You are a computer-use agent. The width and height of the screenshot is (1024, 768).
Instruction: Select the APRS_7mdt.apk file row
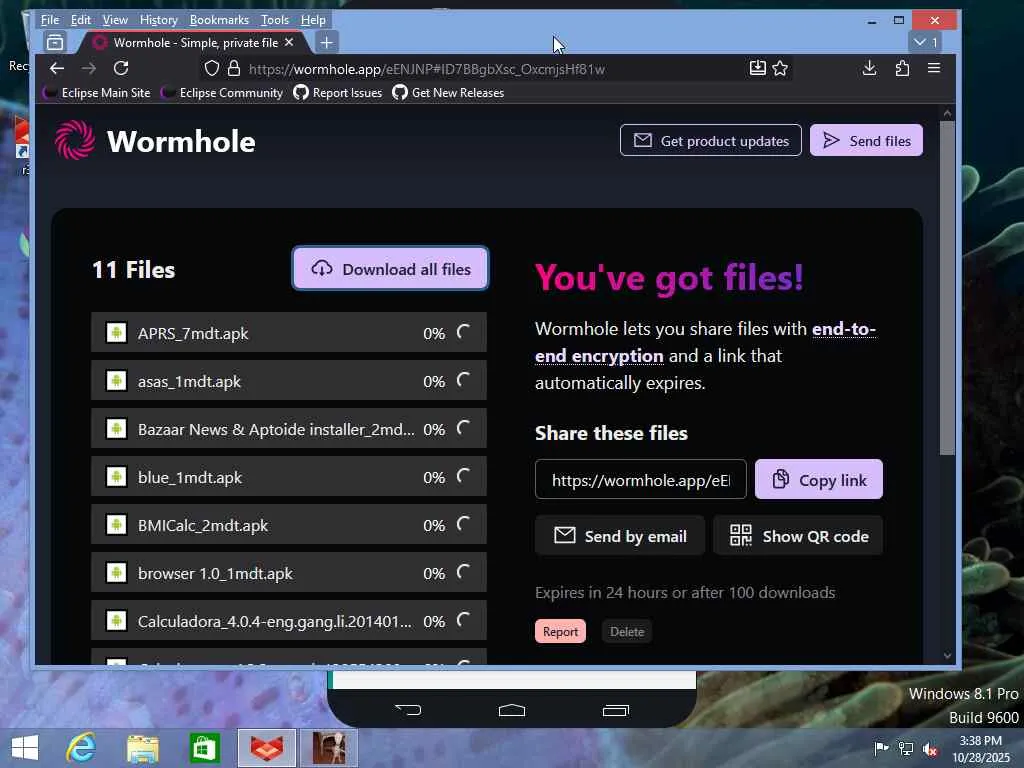289,332
